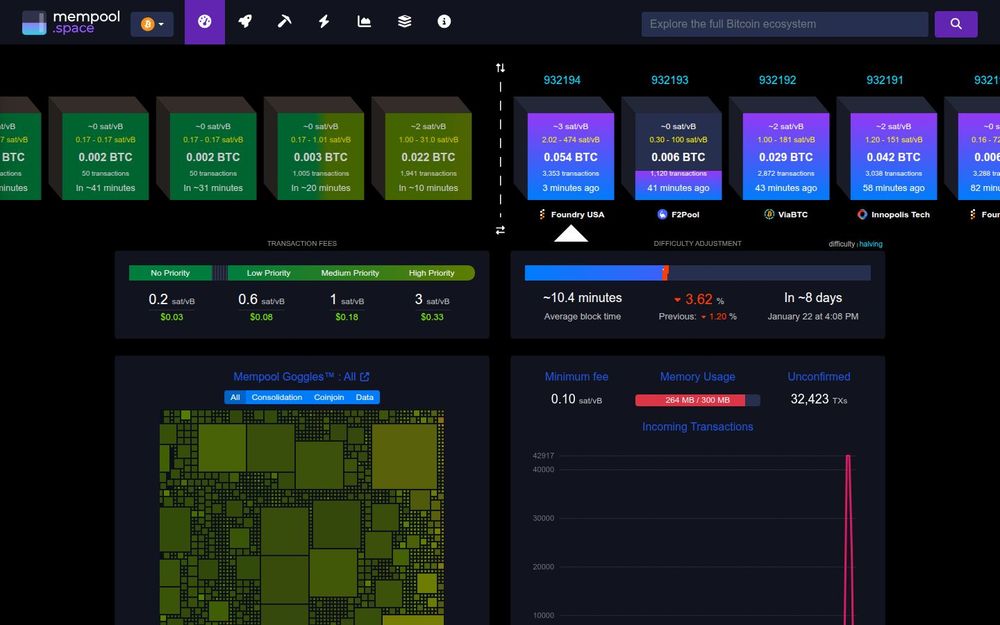Select mined block with 0.006 BTC
Screen dimensions: 1000x625
pos(679,156)
